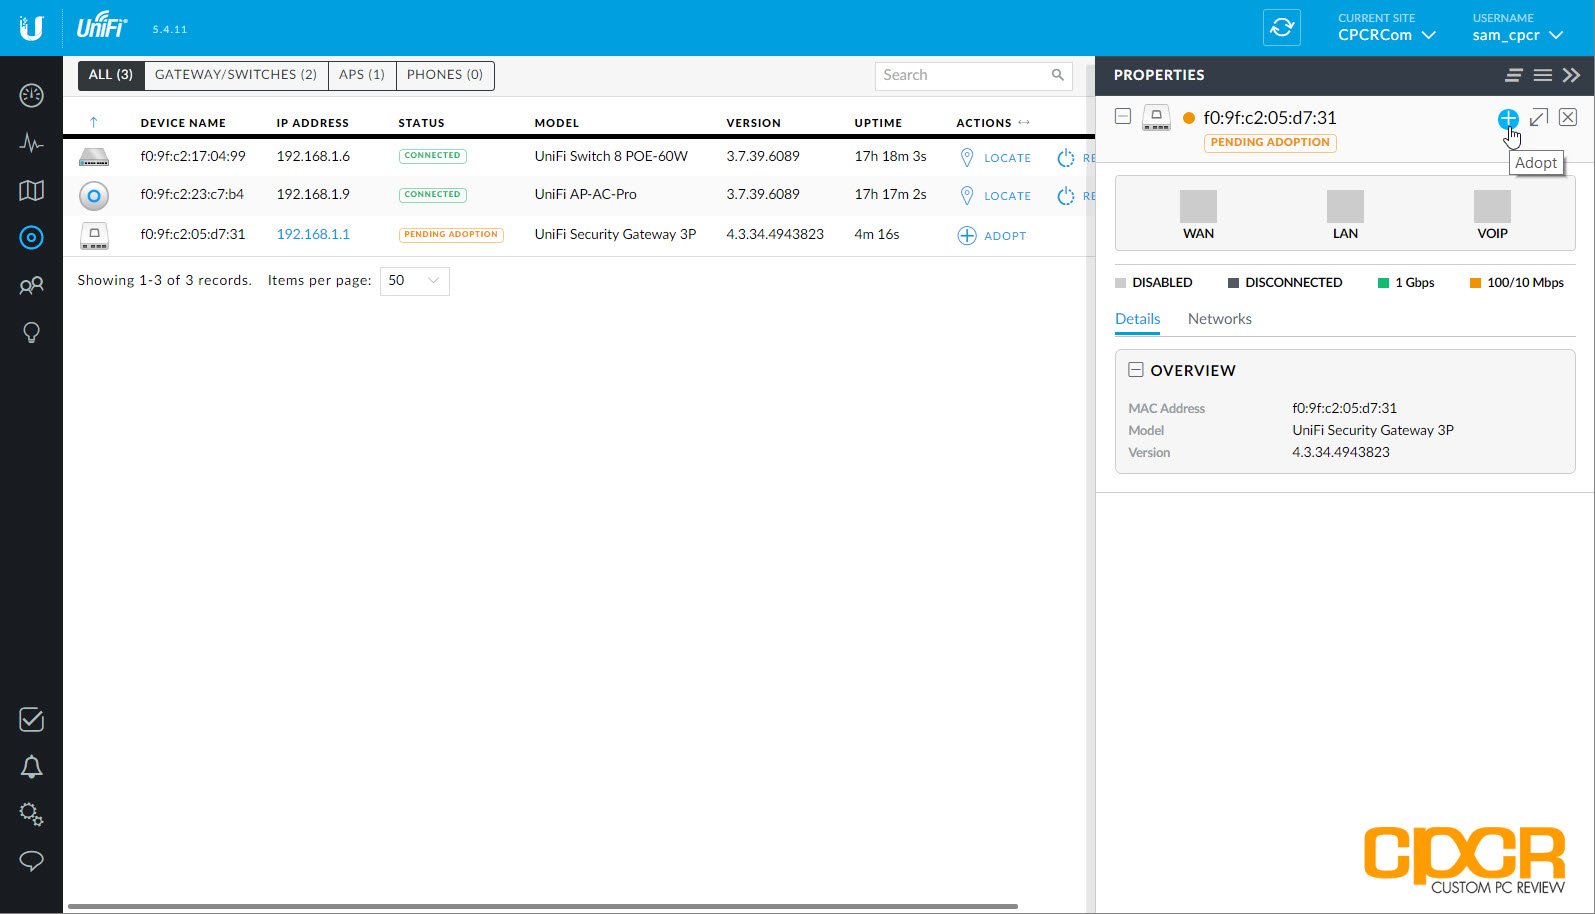
Task: Sort by VERSION column
Action: [754, 123]
